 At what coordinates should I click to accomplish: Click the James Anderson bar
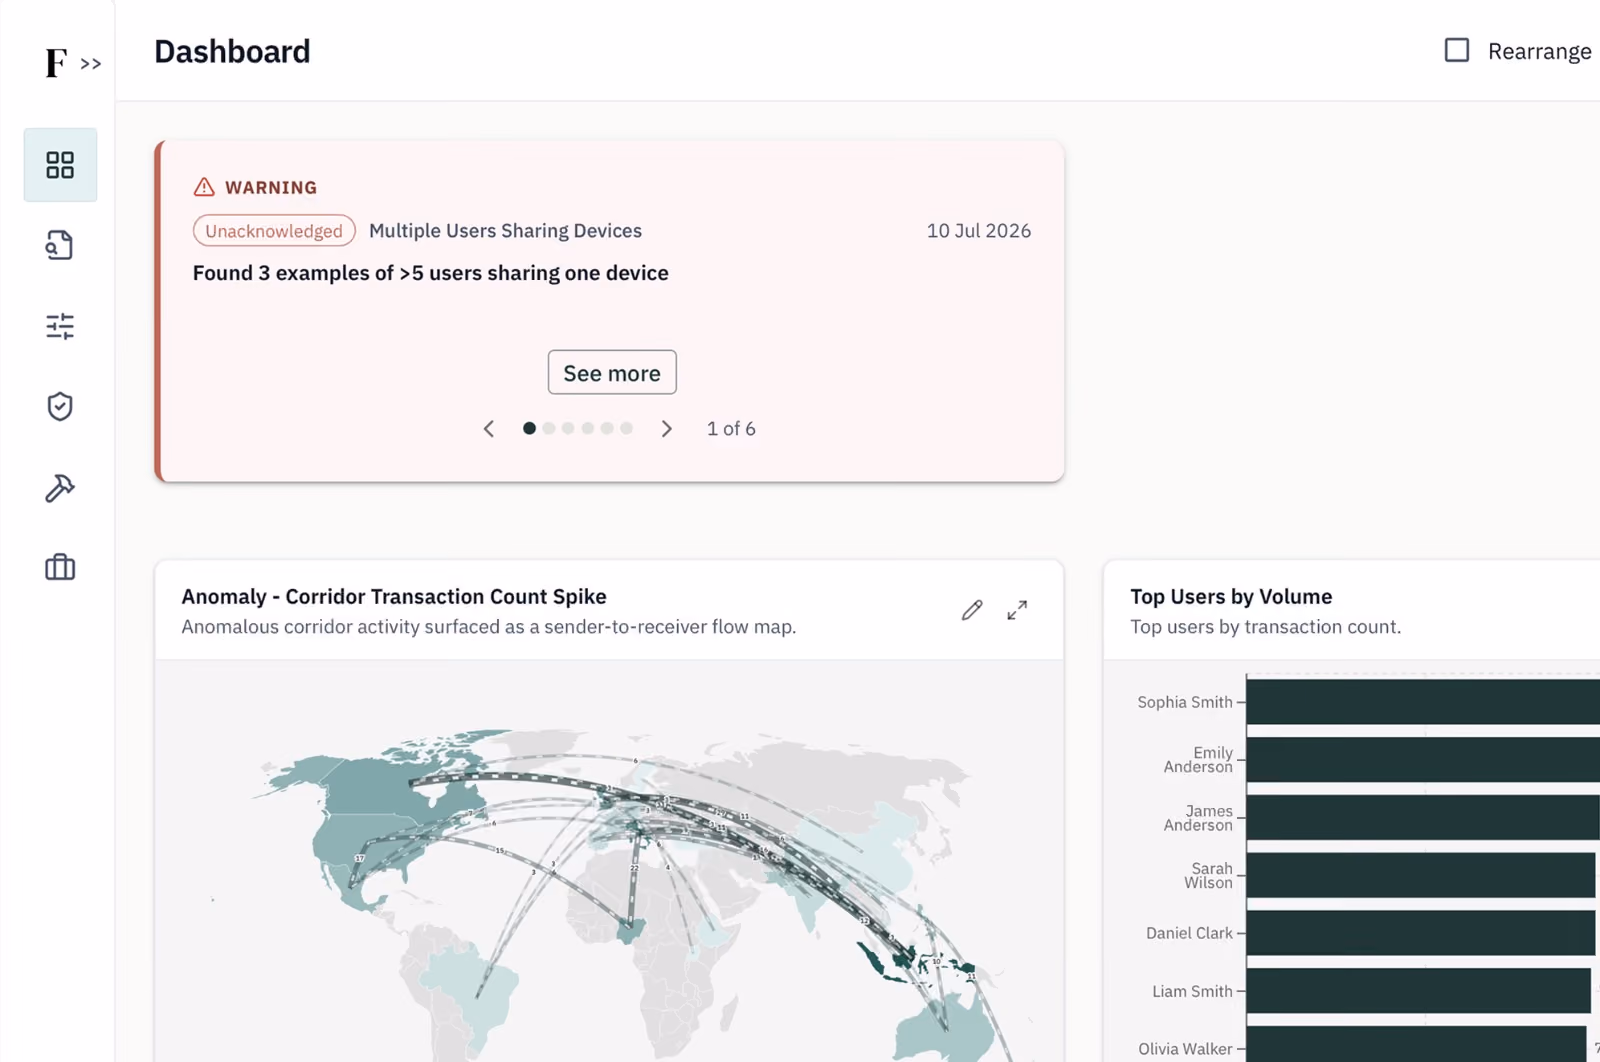1423,818
